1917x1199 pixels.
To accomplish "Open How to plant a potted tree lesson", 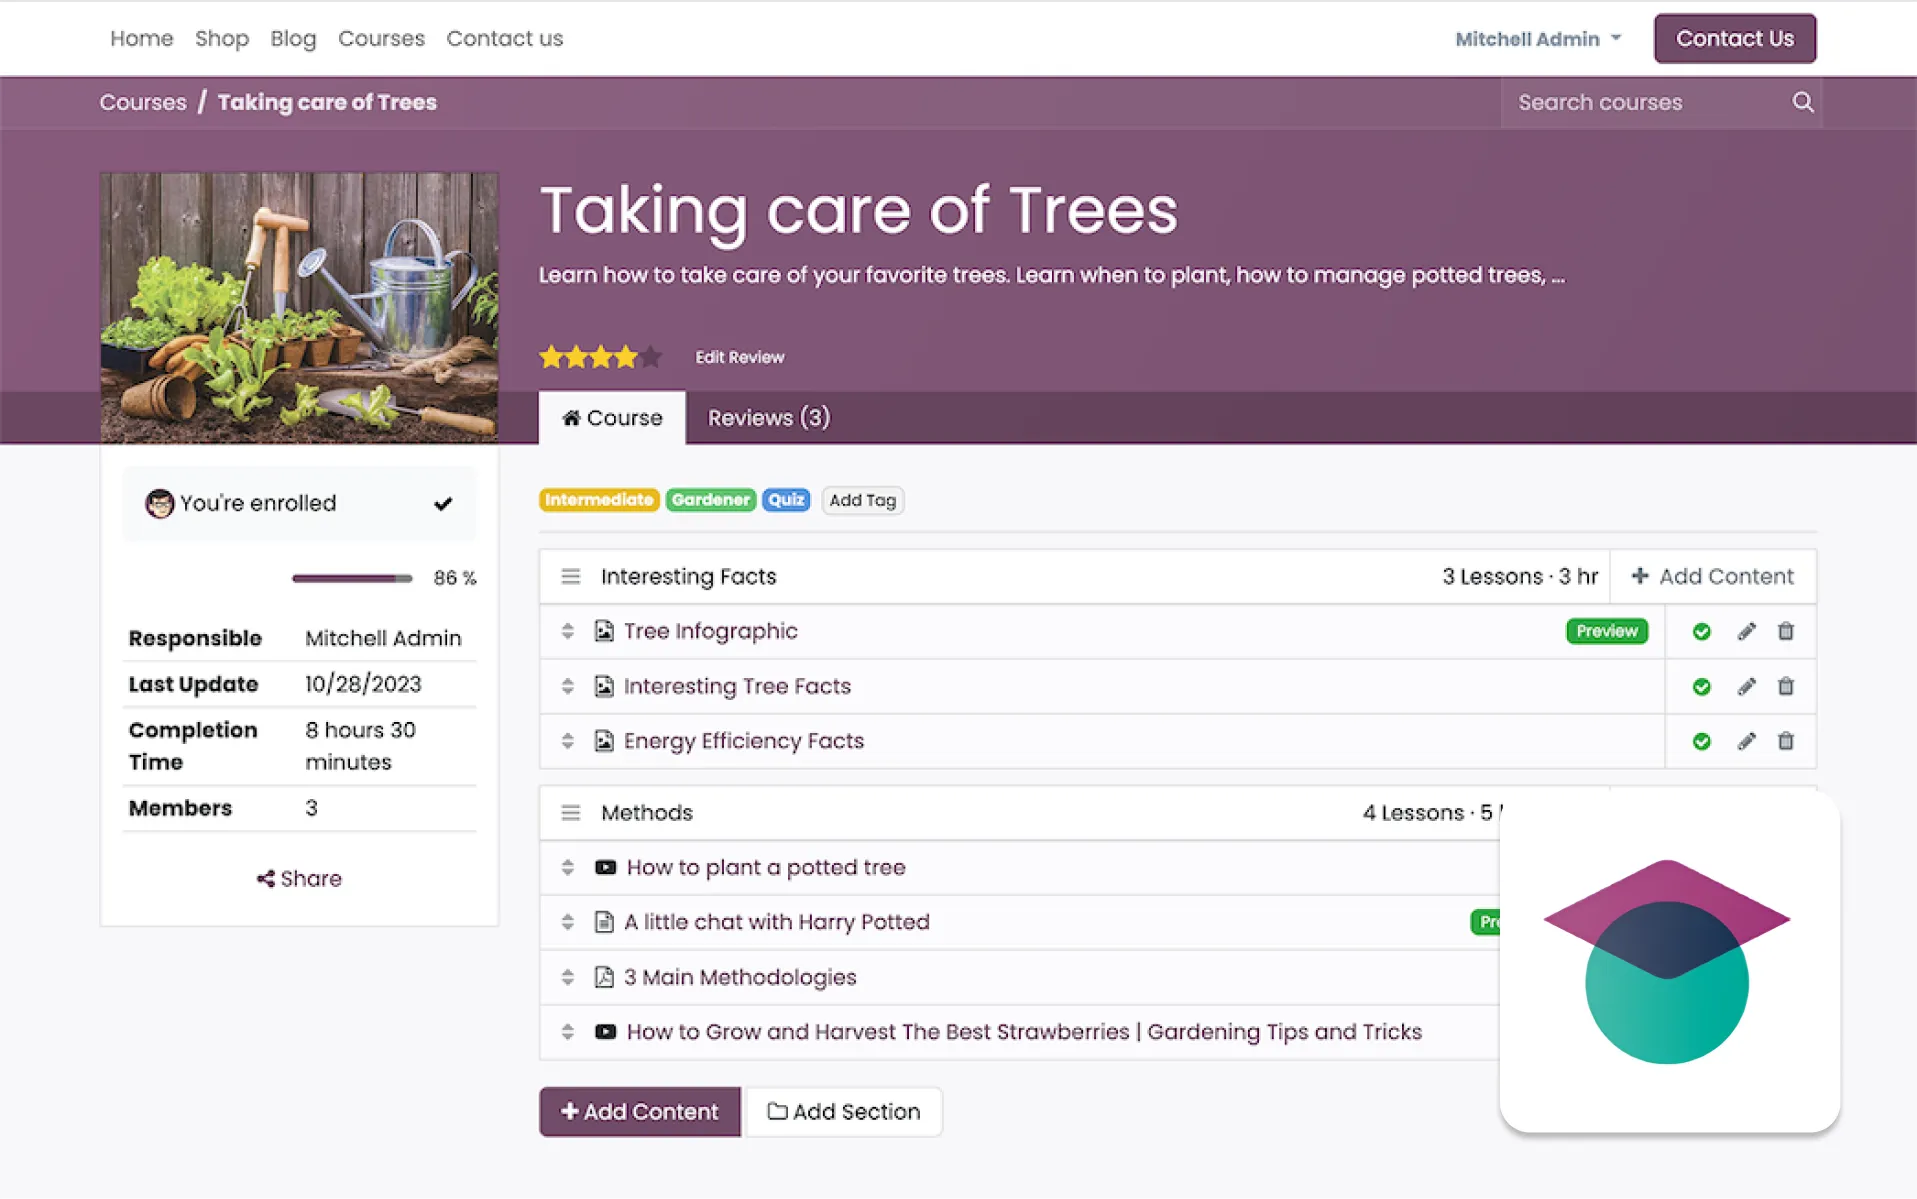I will (x=766, y=867).
